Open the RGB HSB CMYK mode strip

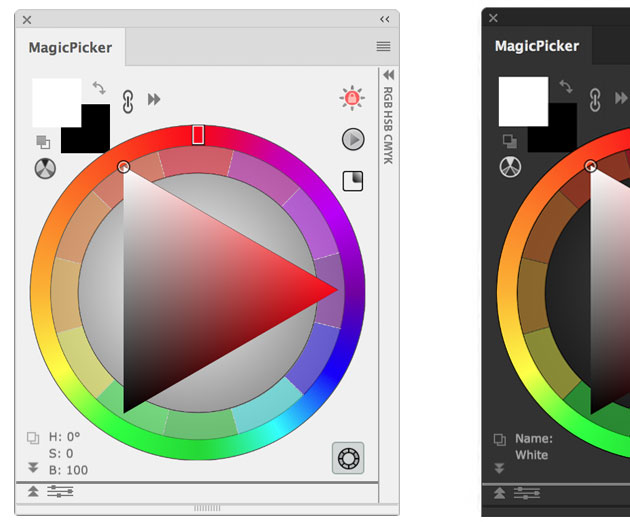(388, 125)
